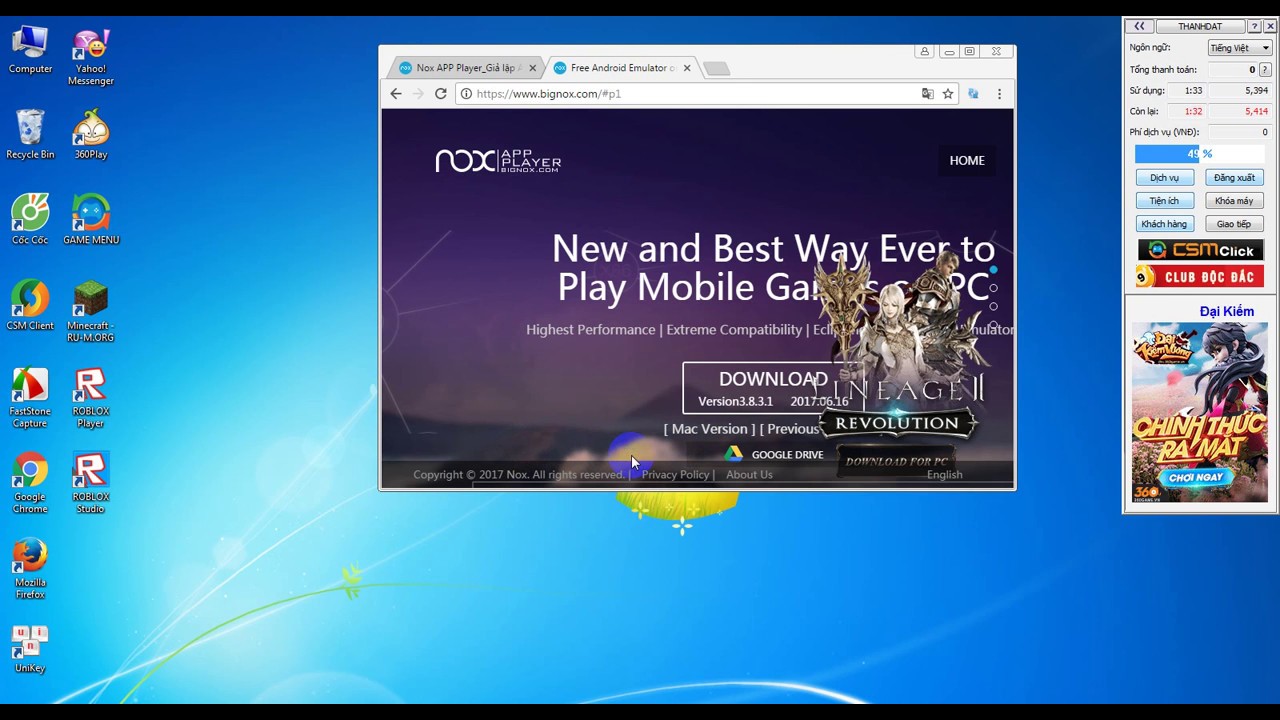
Task: Open the Previous versions link
Action: tap(789, 429)
